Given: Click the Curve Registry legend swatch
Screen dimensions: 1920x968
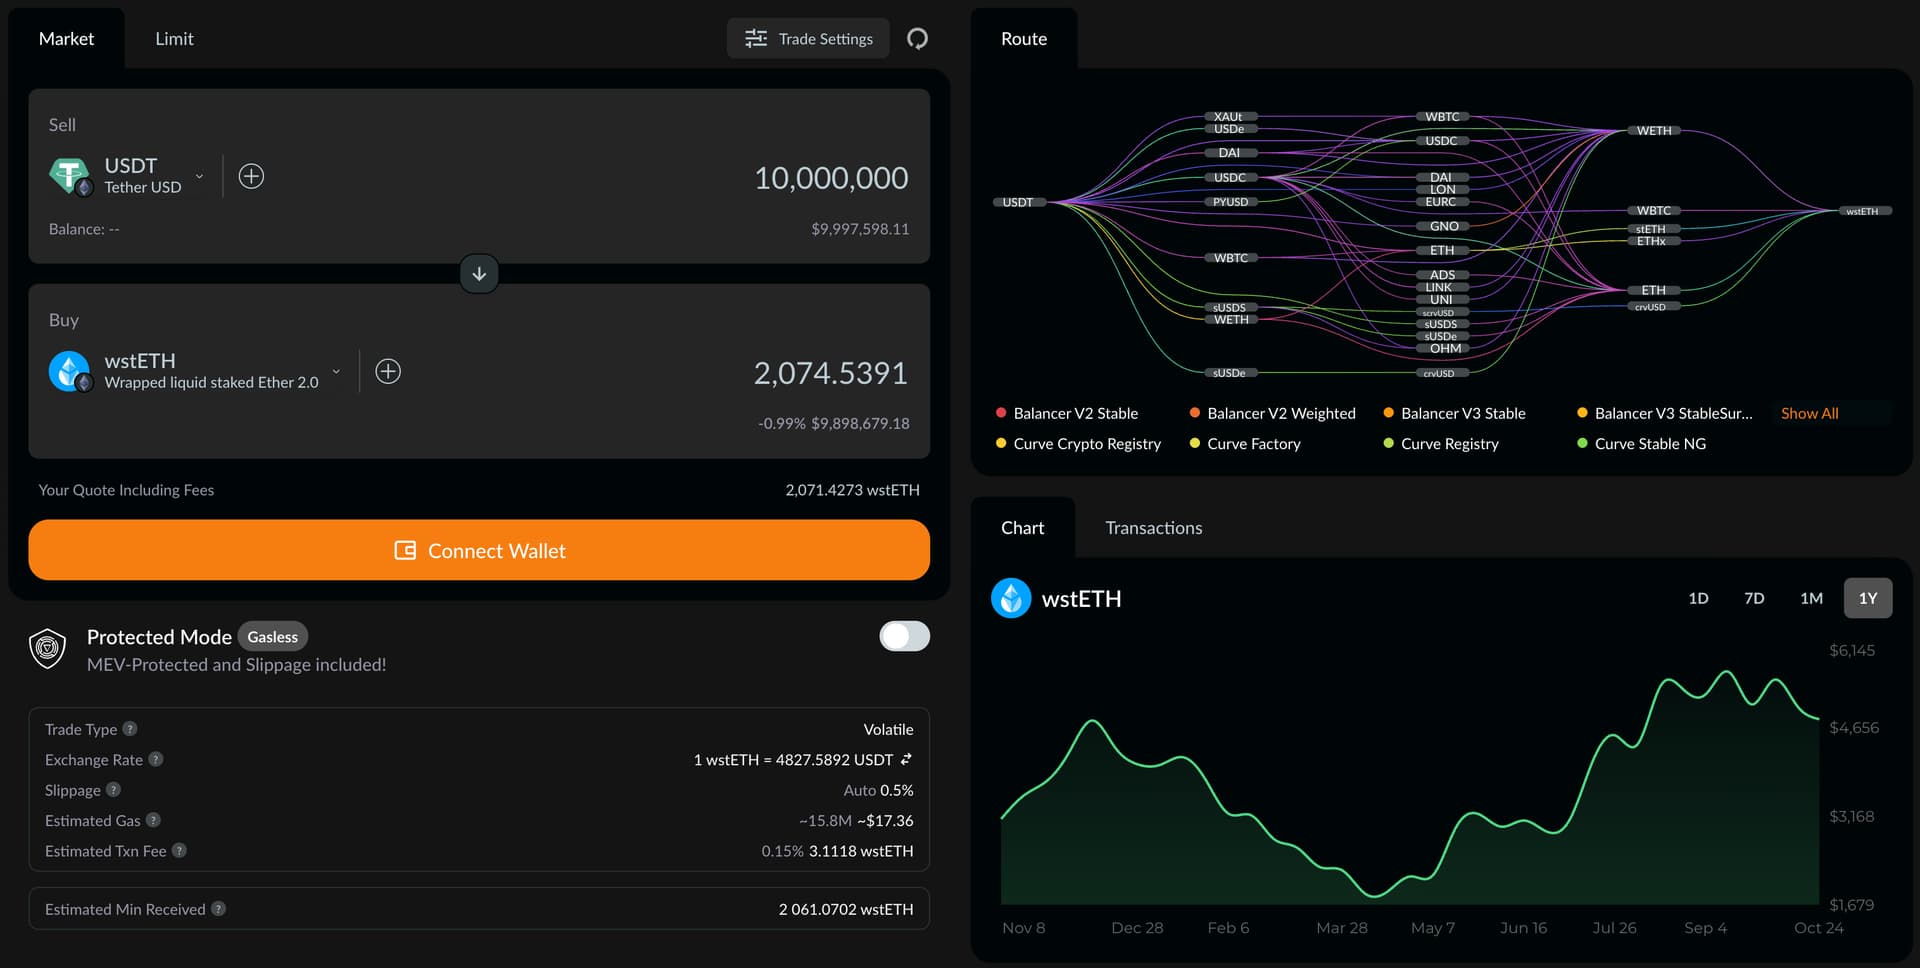Looking at the screenshot, I should click(x=1388, y=443).
